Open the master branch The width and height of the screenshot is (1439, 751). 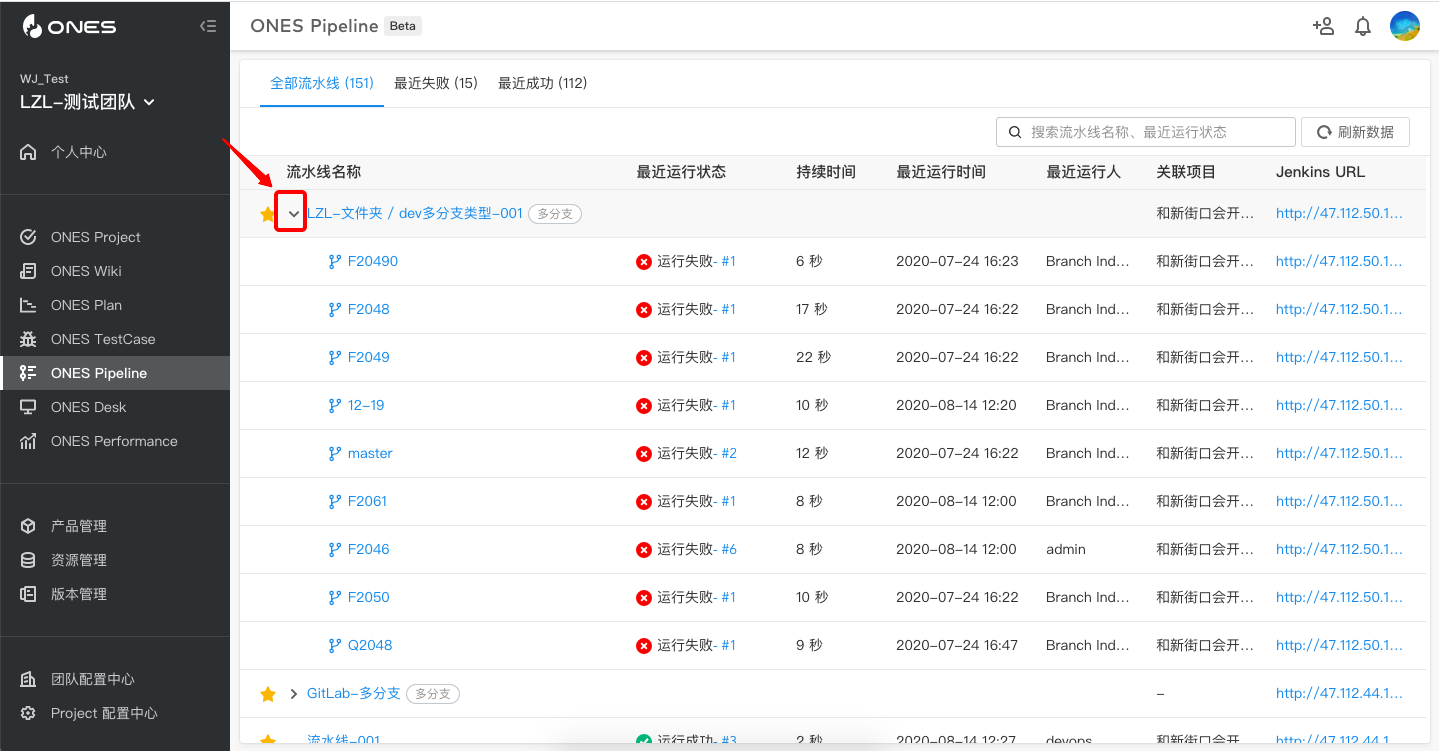pos(370,453)
